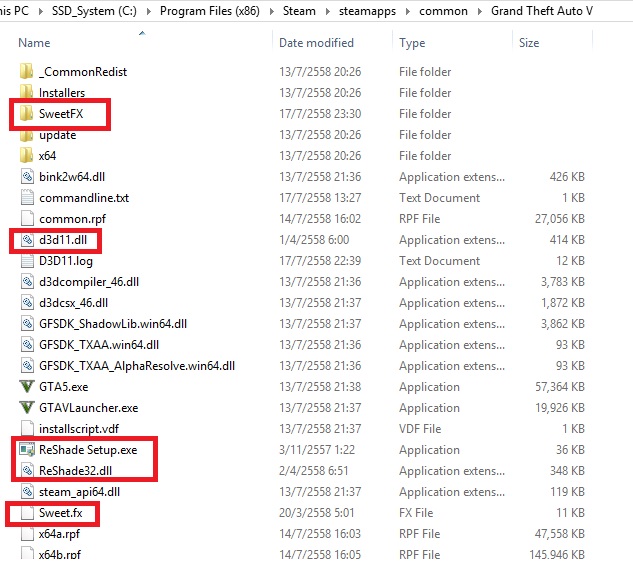
Task: Click the common.rpf file icon
Action: click(27, 218)
